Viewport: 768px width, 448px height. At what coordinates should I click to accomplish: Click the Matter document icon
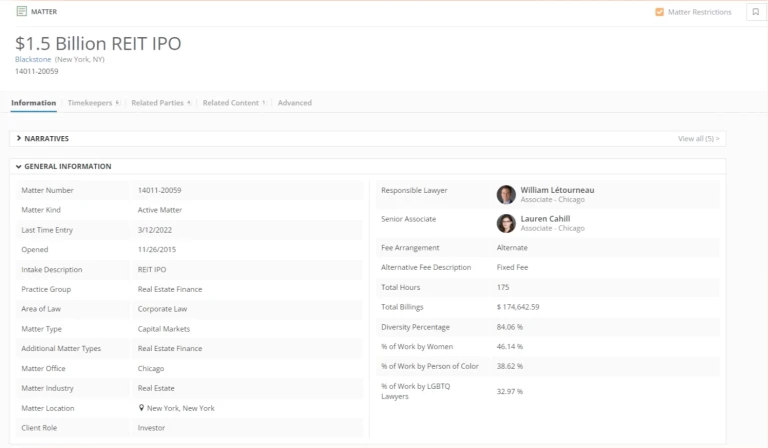[21, 11]
